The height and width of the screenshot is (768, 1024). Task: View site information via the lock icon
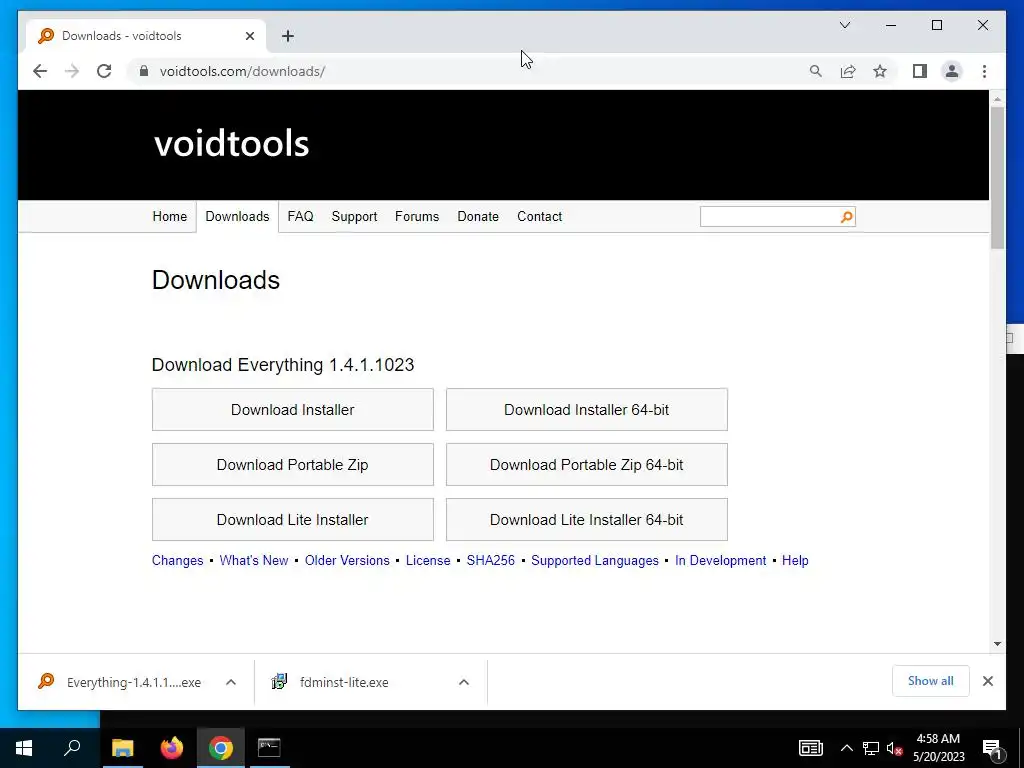tap(144, 71)
